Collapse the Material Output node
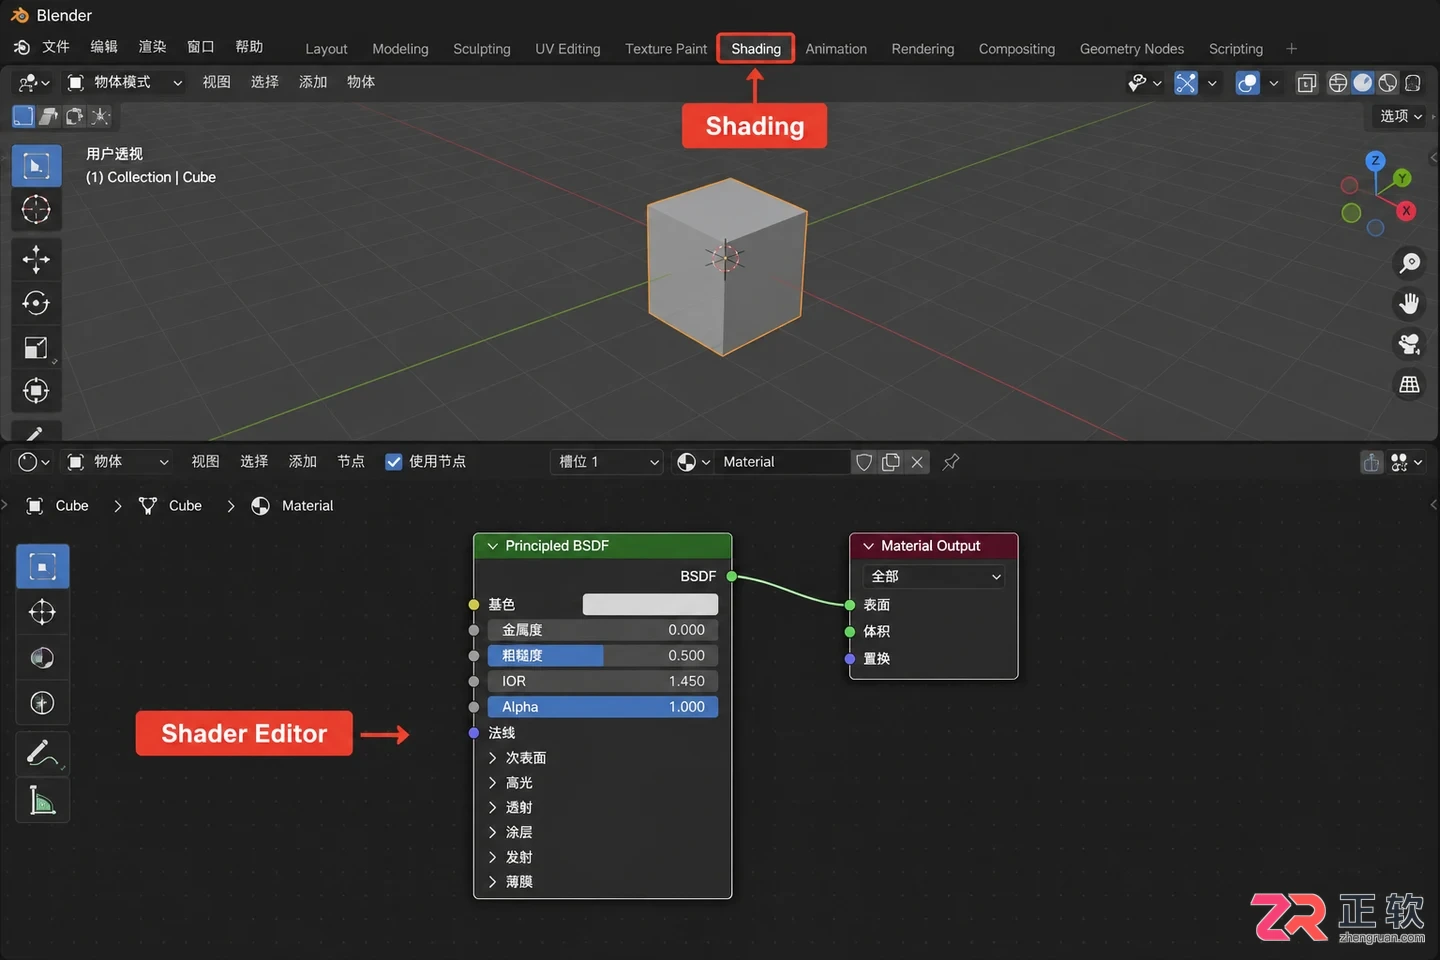This screenshot has width=1440, height=960. 868,546
